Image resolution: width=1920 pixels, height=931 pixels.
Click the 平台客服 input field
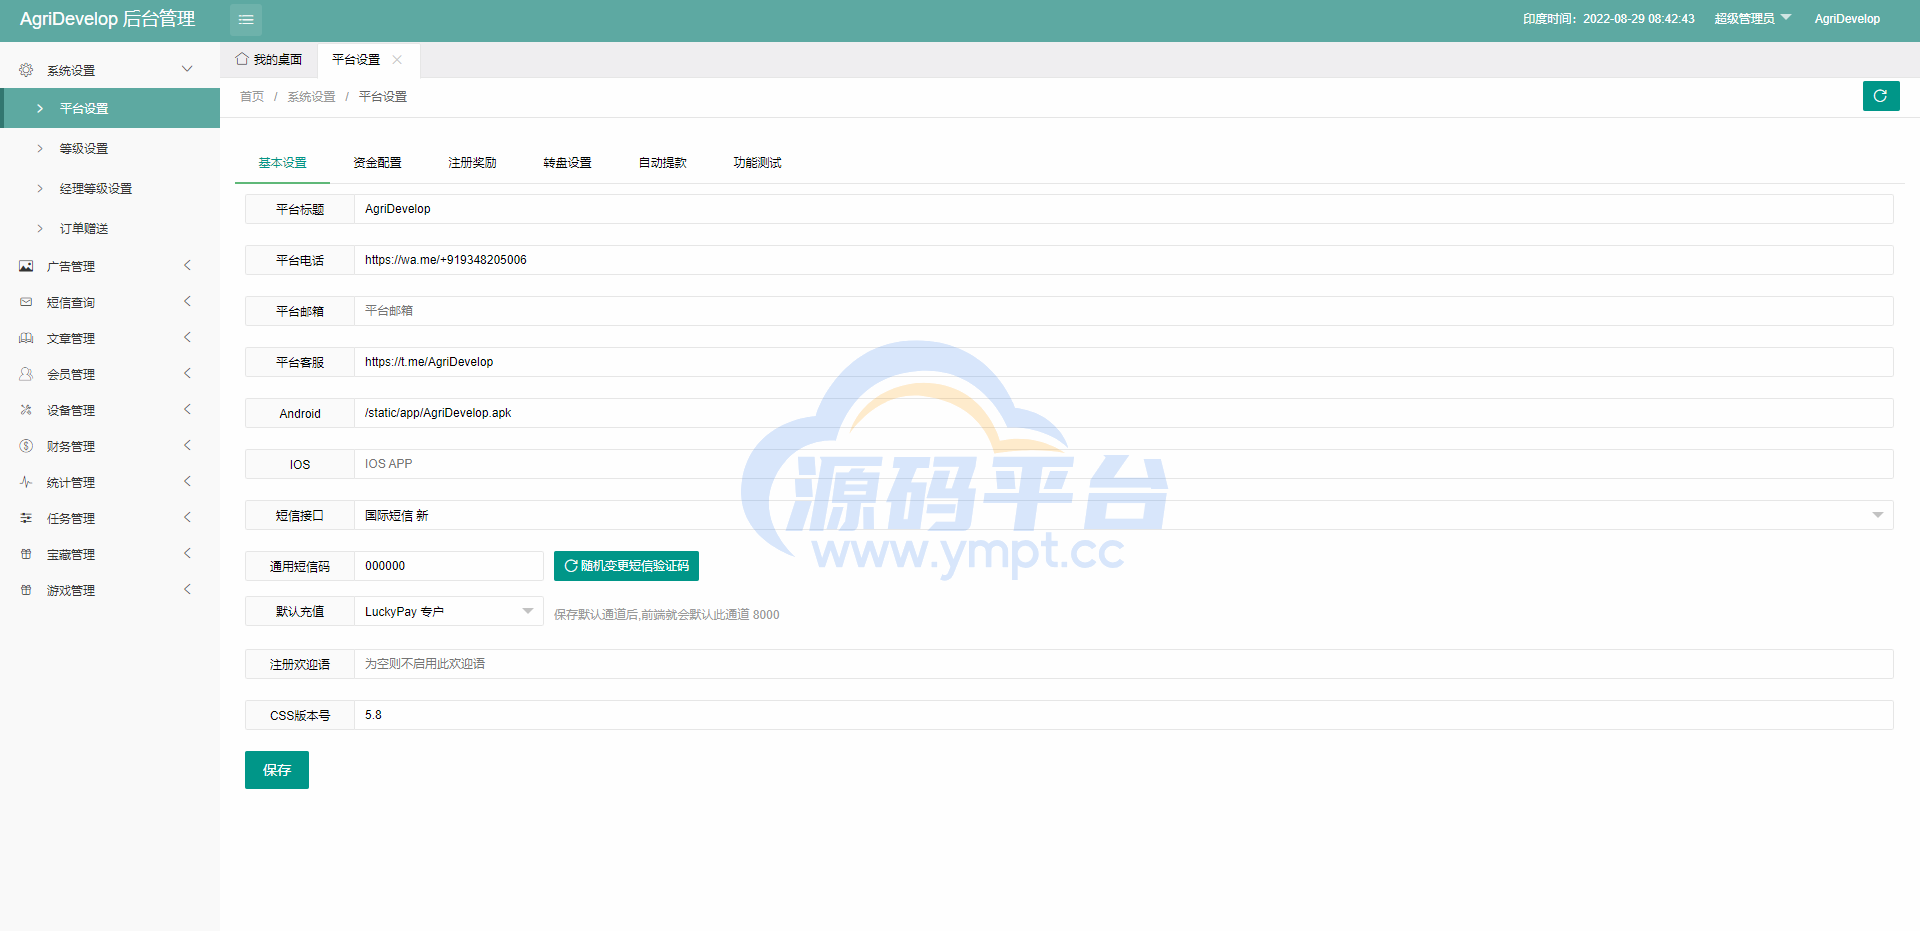pyautogui.click(x=1123, y=362)
